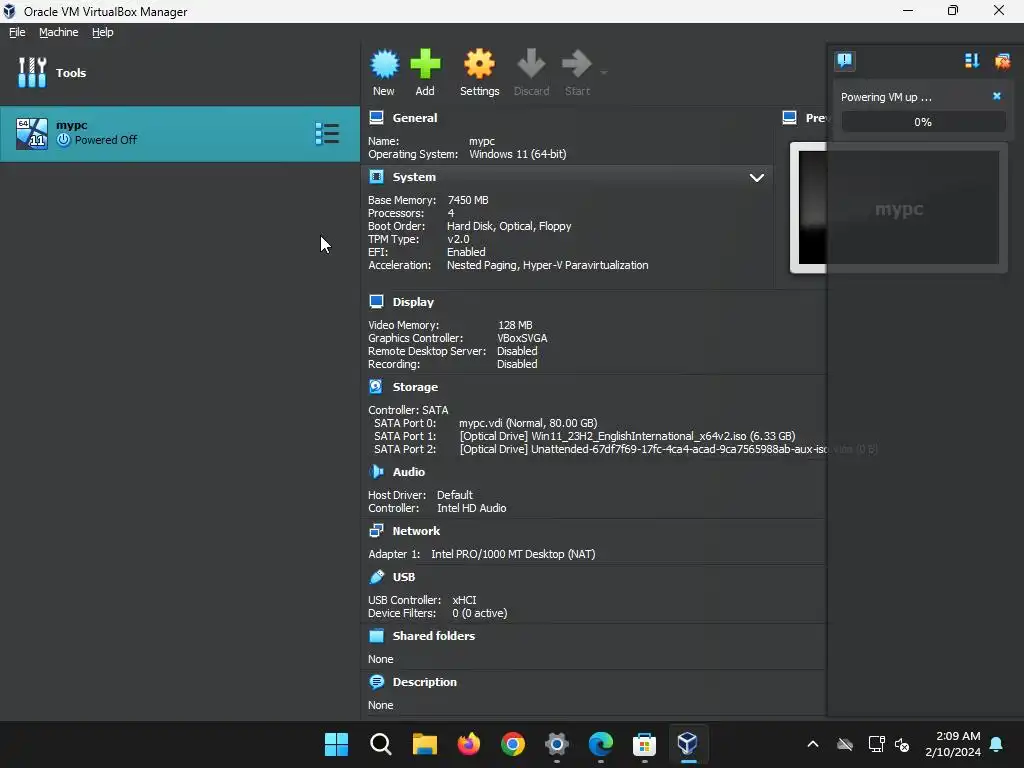Open Microsoft Store from the taskbar

pos(645,744)
